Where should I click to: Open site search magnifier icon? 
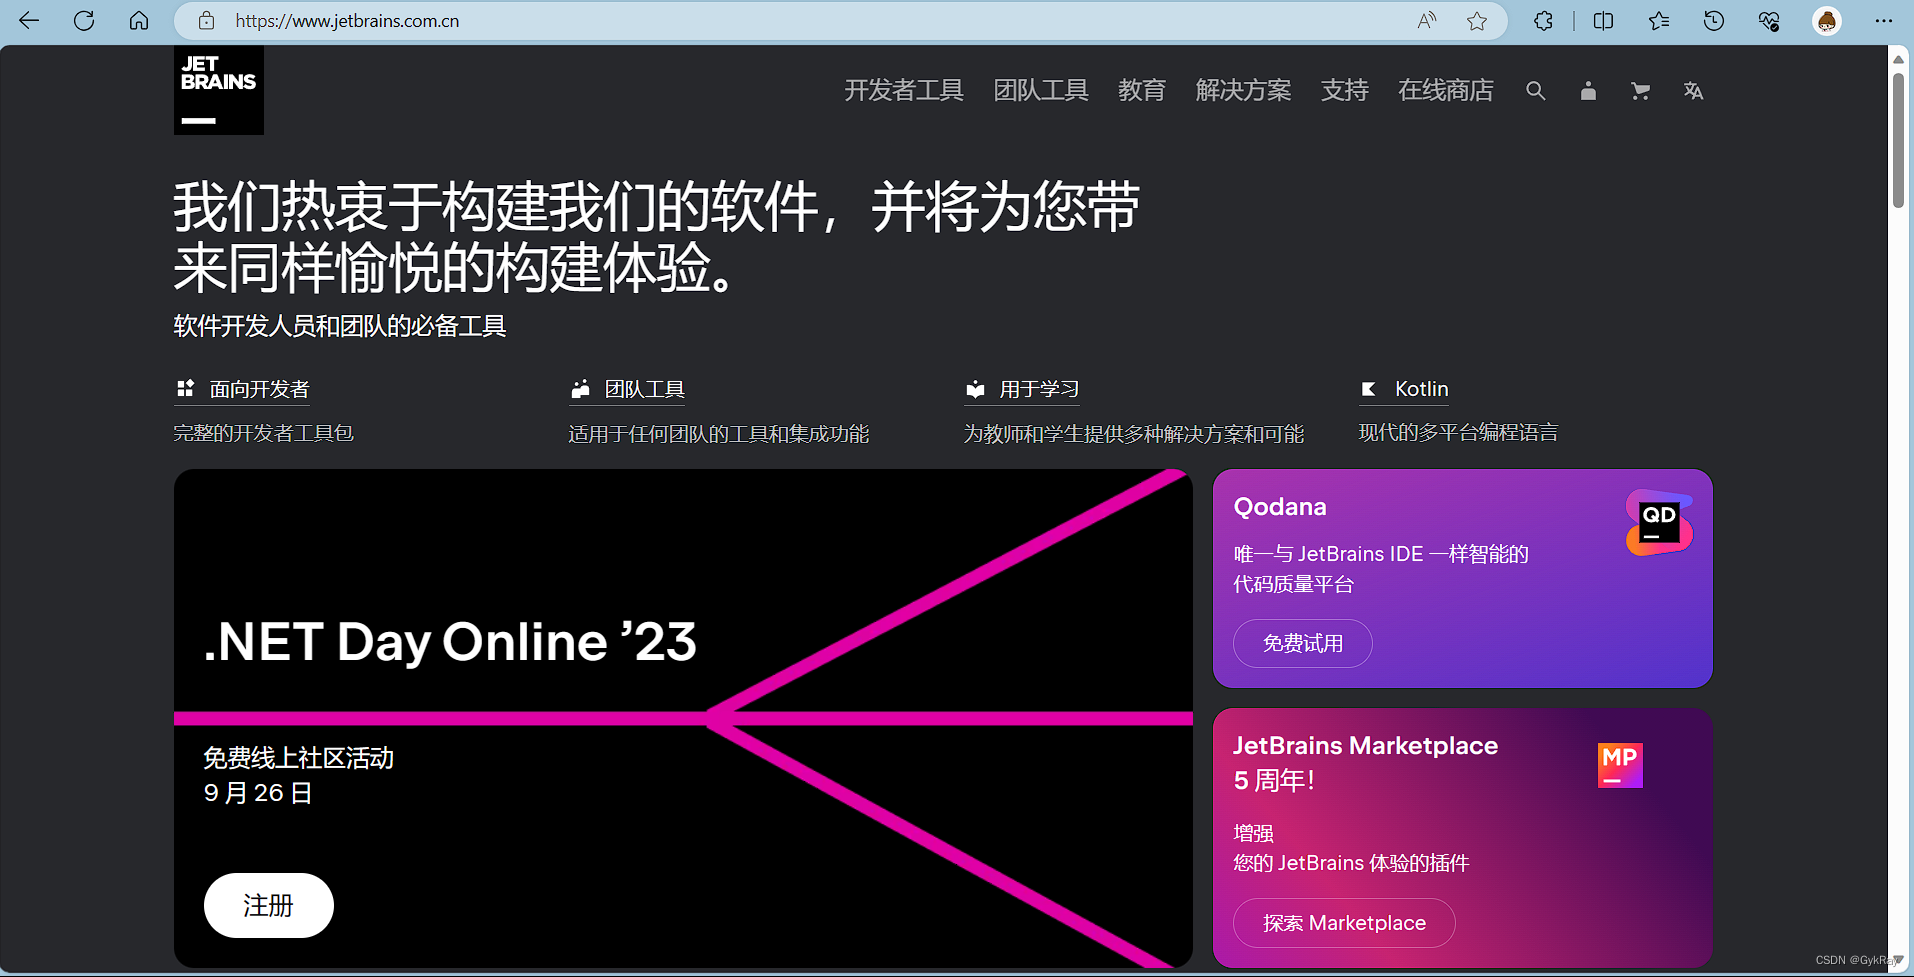coord(1536,91)
